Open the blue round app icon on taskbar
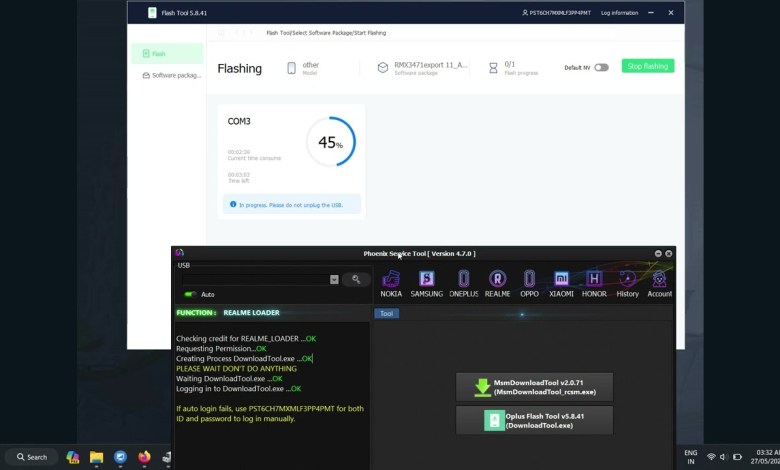The width and height of the screenshot is (780, 470). pyautogui.click(x=120, y=457)
